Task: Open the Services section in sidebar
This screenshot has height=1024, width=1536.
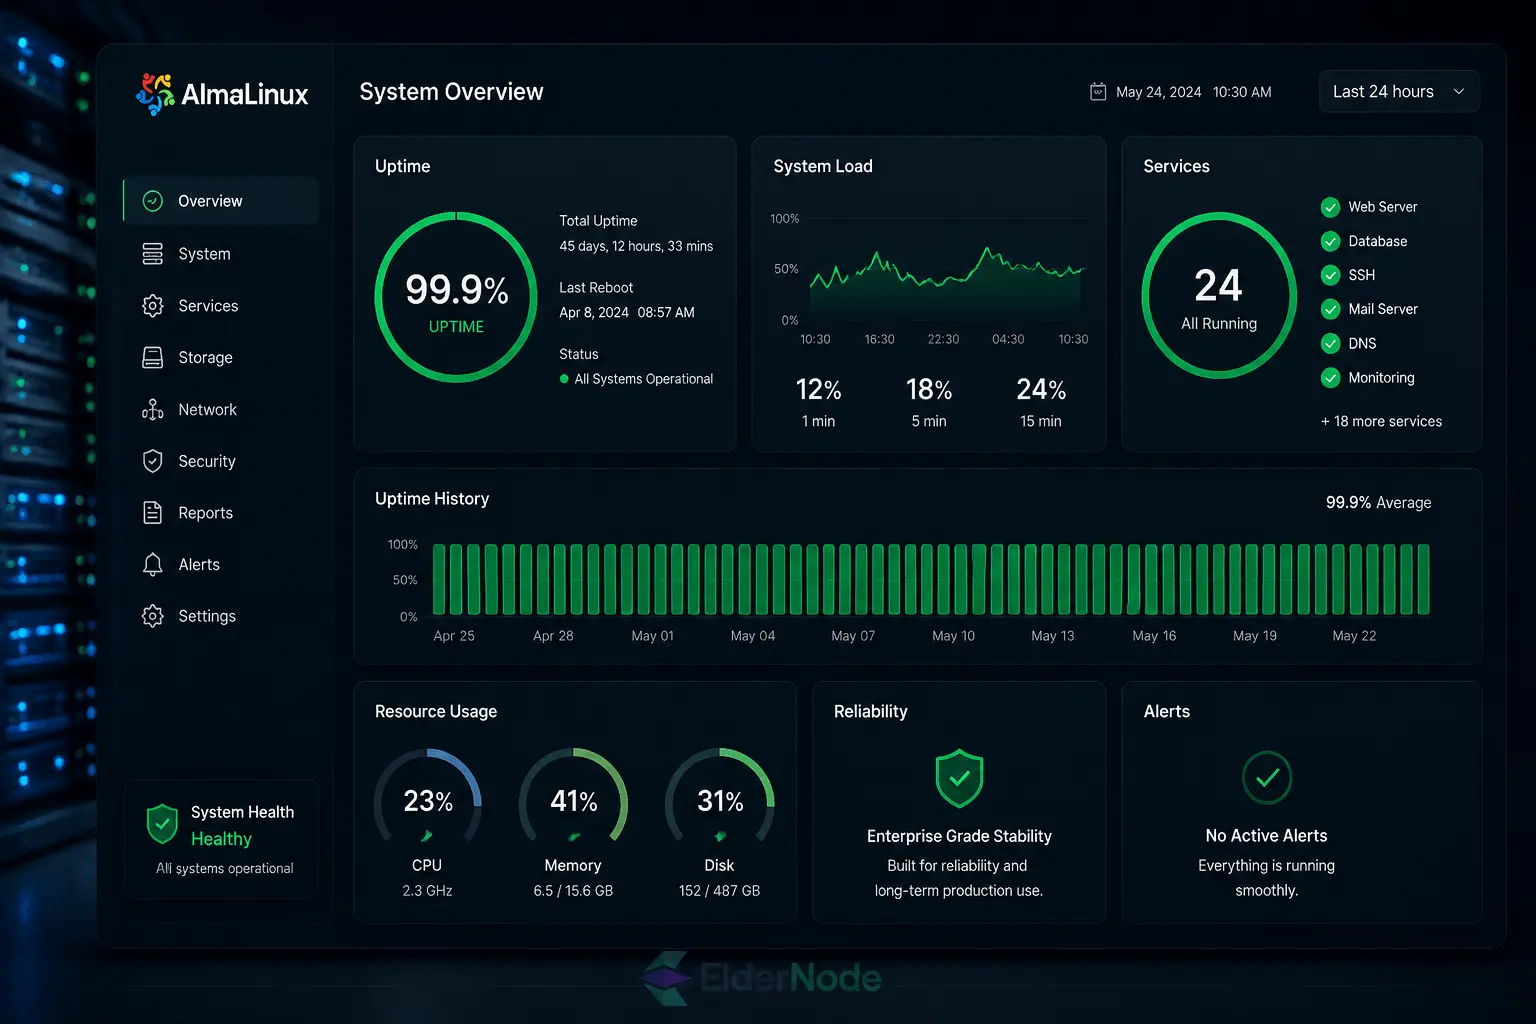Action: click(221, 306)
